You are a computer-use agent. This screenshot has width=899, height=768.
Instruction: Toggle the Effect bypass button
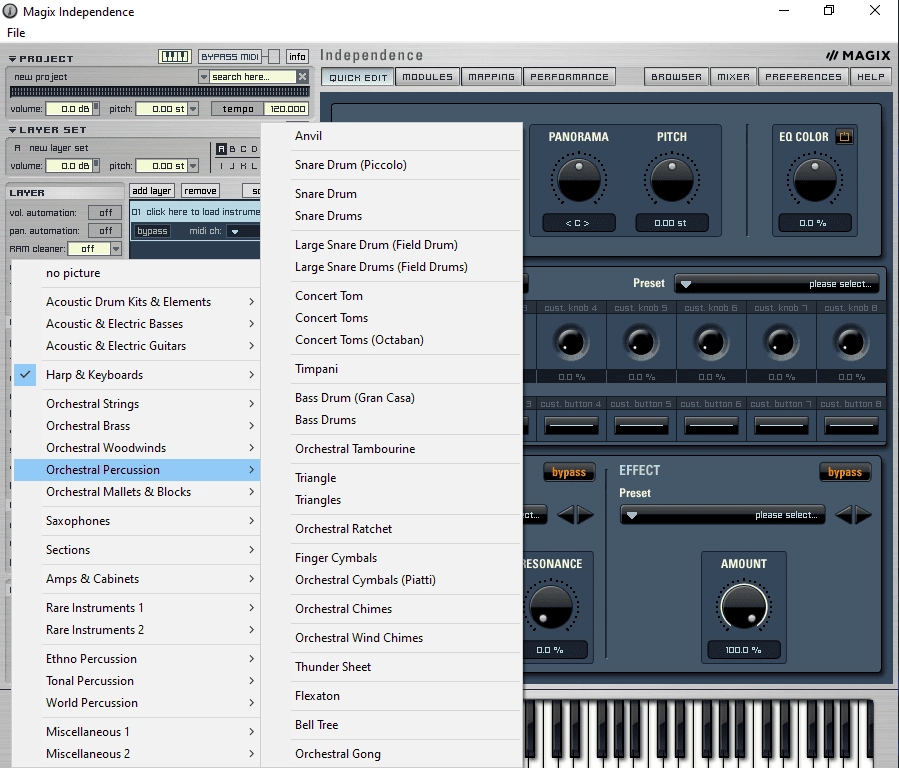[845, 472]
